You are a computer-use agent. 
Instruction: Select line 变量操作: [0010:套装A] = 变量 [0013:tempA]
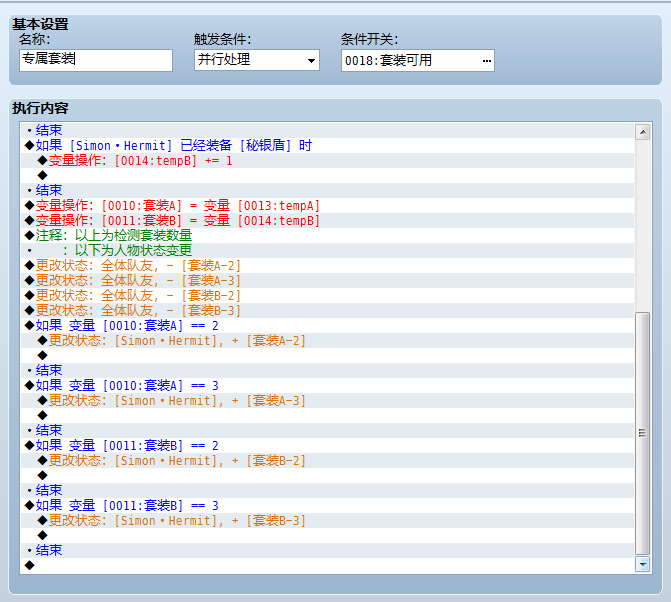(327, 205)
